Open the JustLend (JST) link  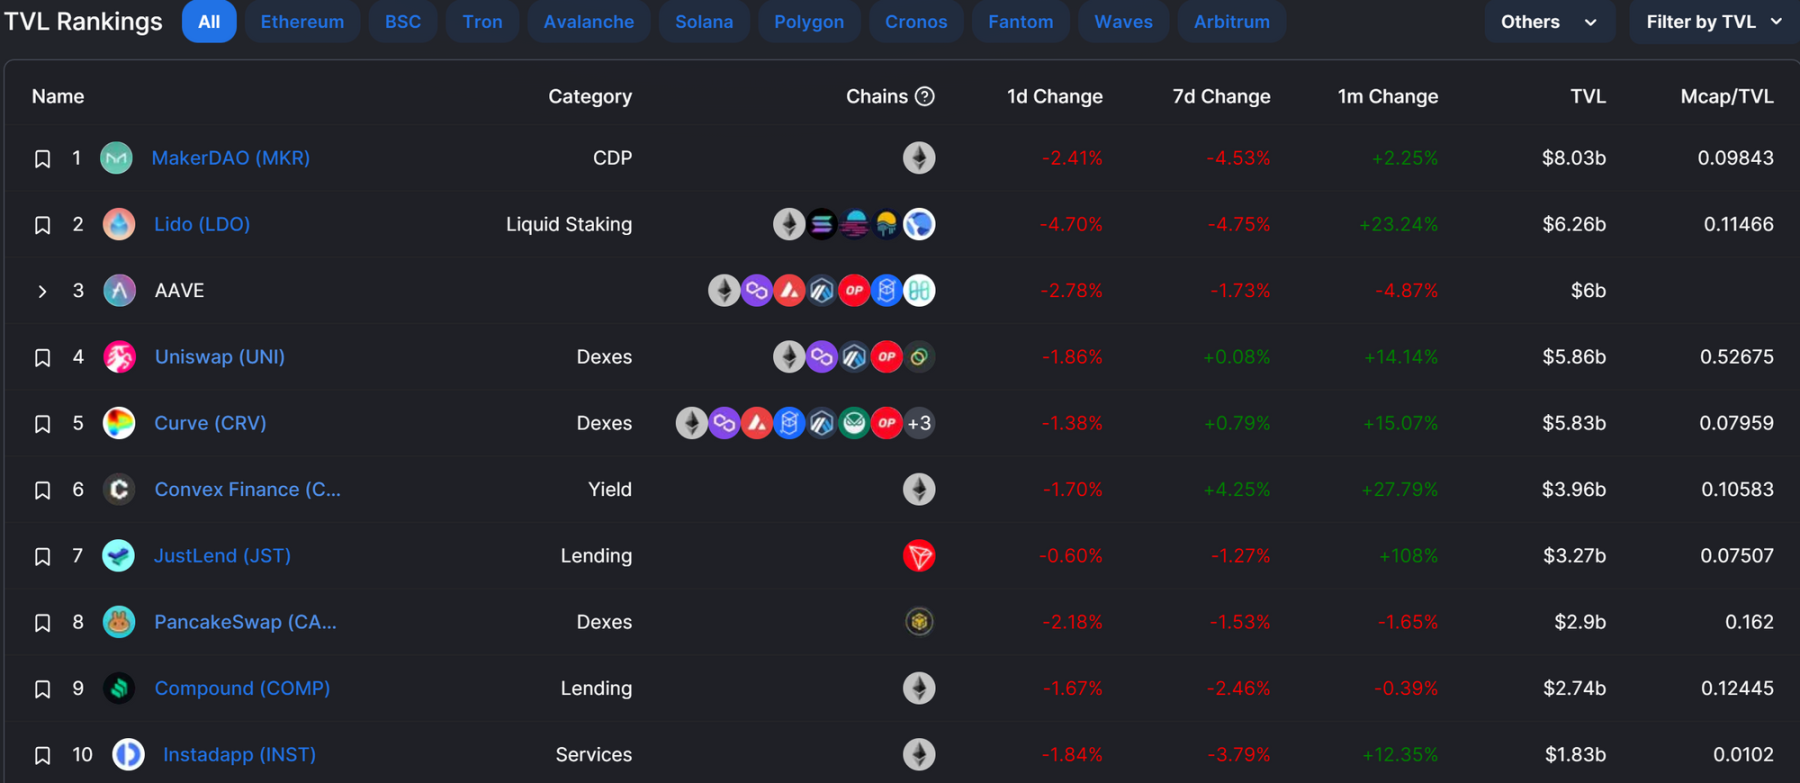tap(222, 555)
